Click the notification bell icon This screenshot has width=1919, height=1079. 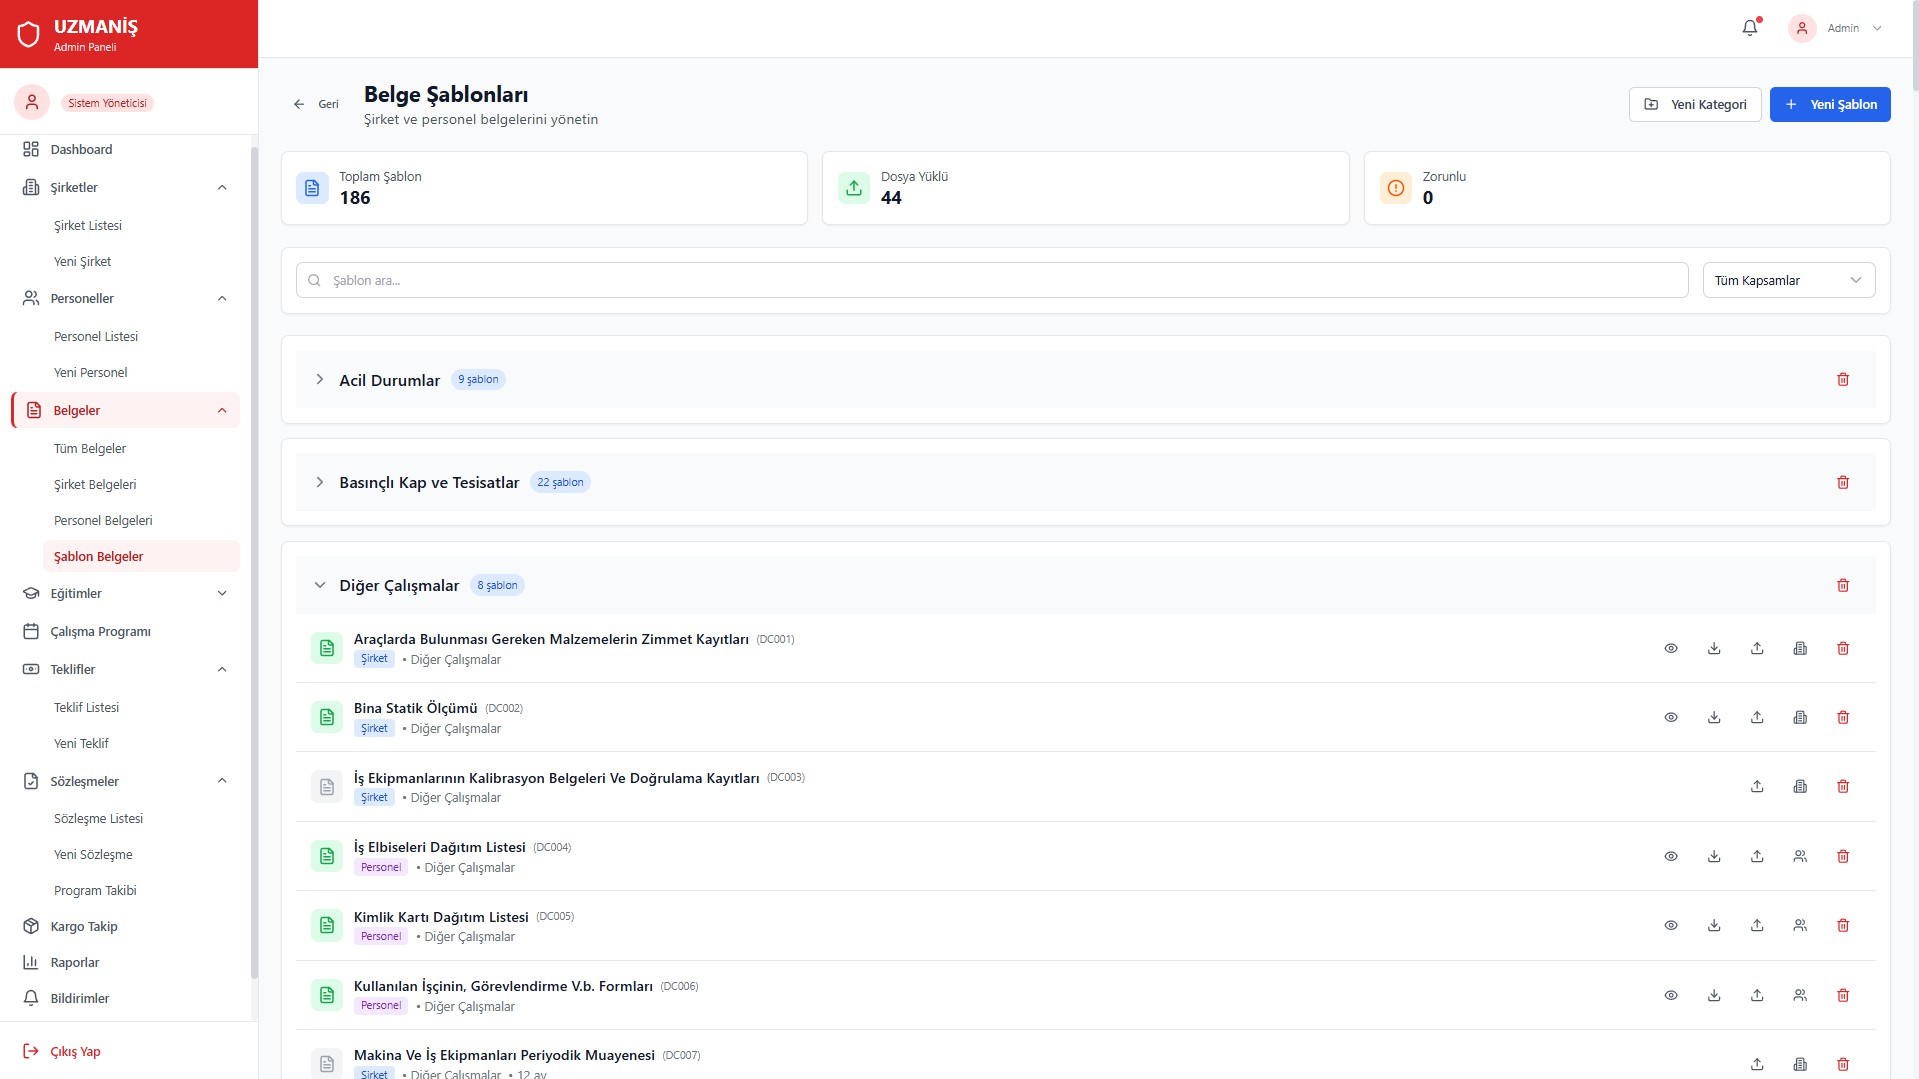[x=1749, y=28]
